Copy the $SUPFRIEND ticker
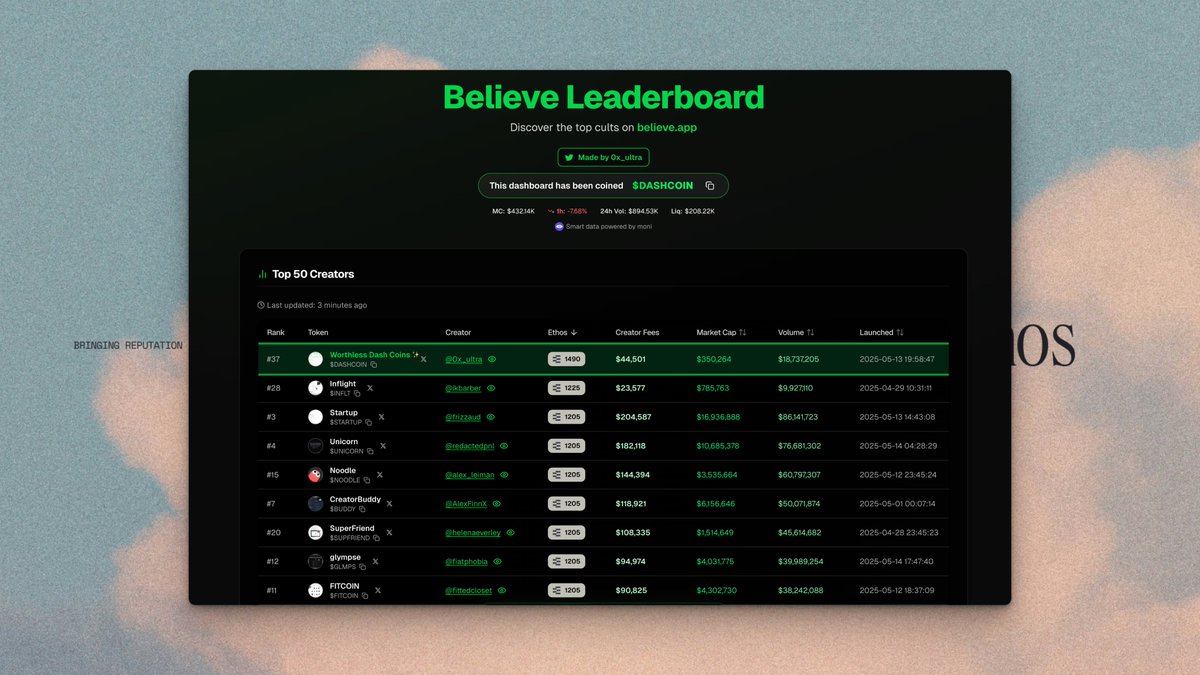The height and width of the screenshot is (675, 1200). coord(377,538)
